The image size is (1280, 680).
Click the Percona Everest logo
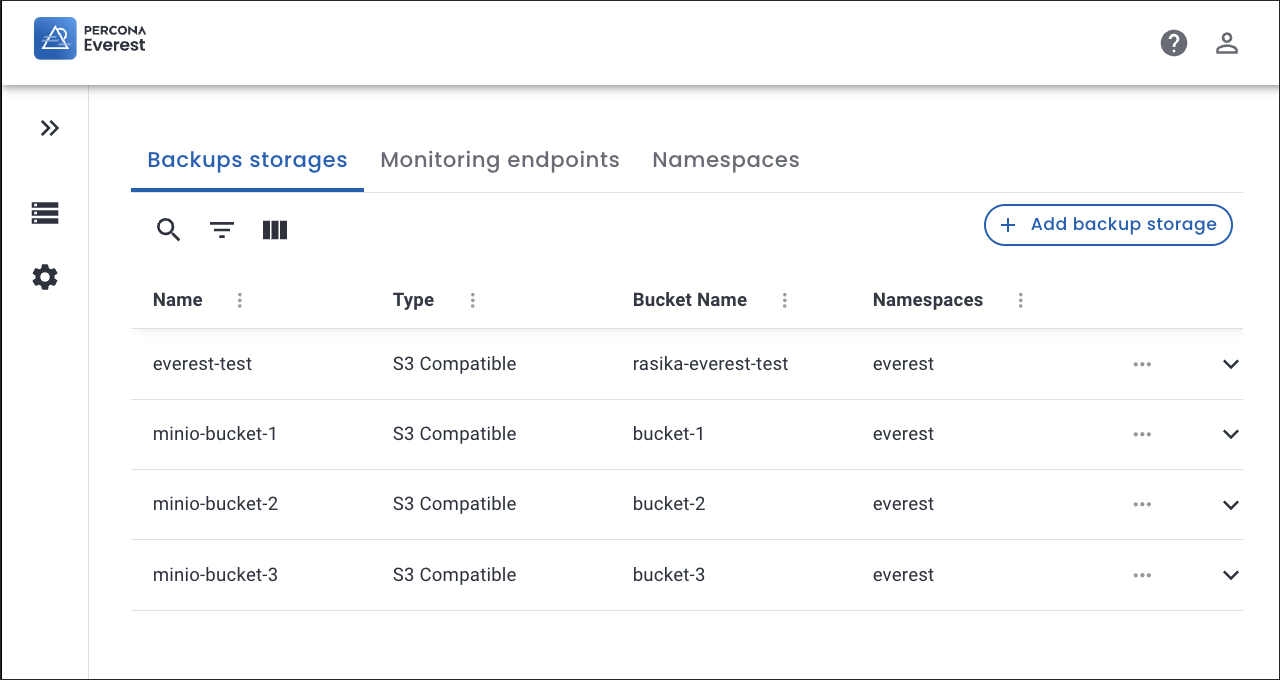(90, 39)
